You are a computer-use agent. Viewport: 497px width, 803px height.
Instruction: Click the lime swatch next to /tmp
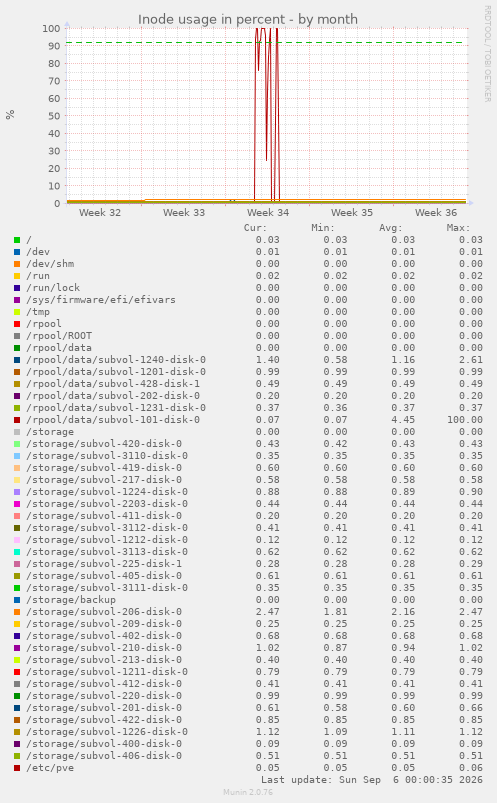(x=17, y=312)
